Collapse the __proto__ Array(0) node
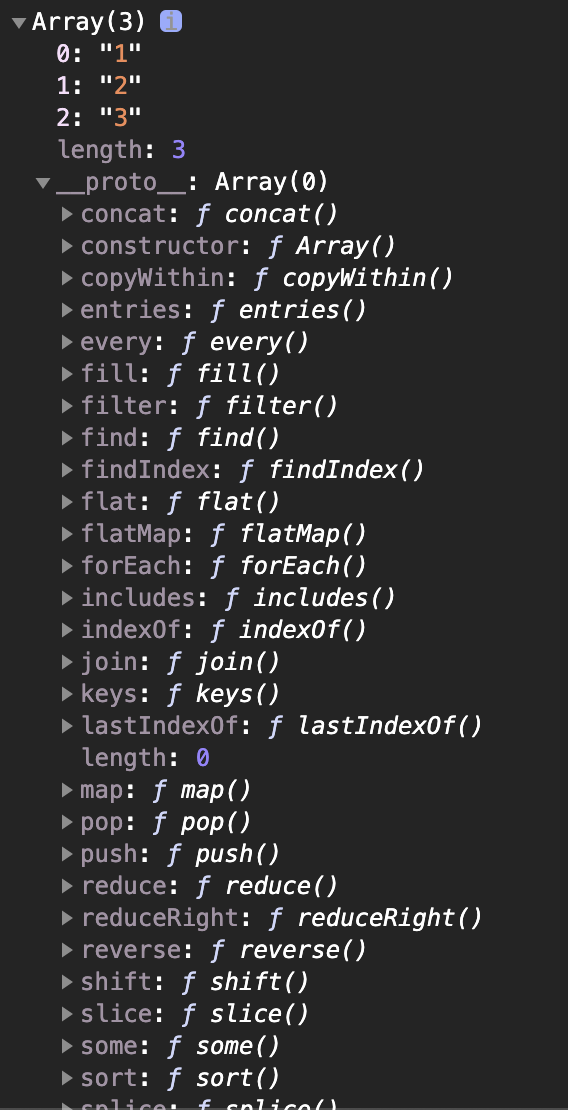Image resolution: width=568 pixels, height=1110 pixels. coord(43,183)
